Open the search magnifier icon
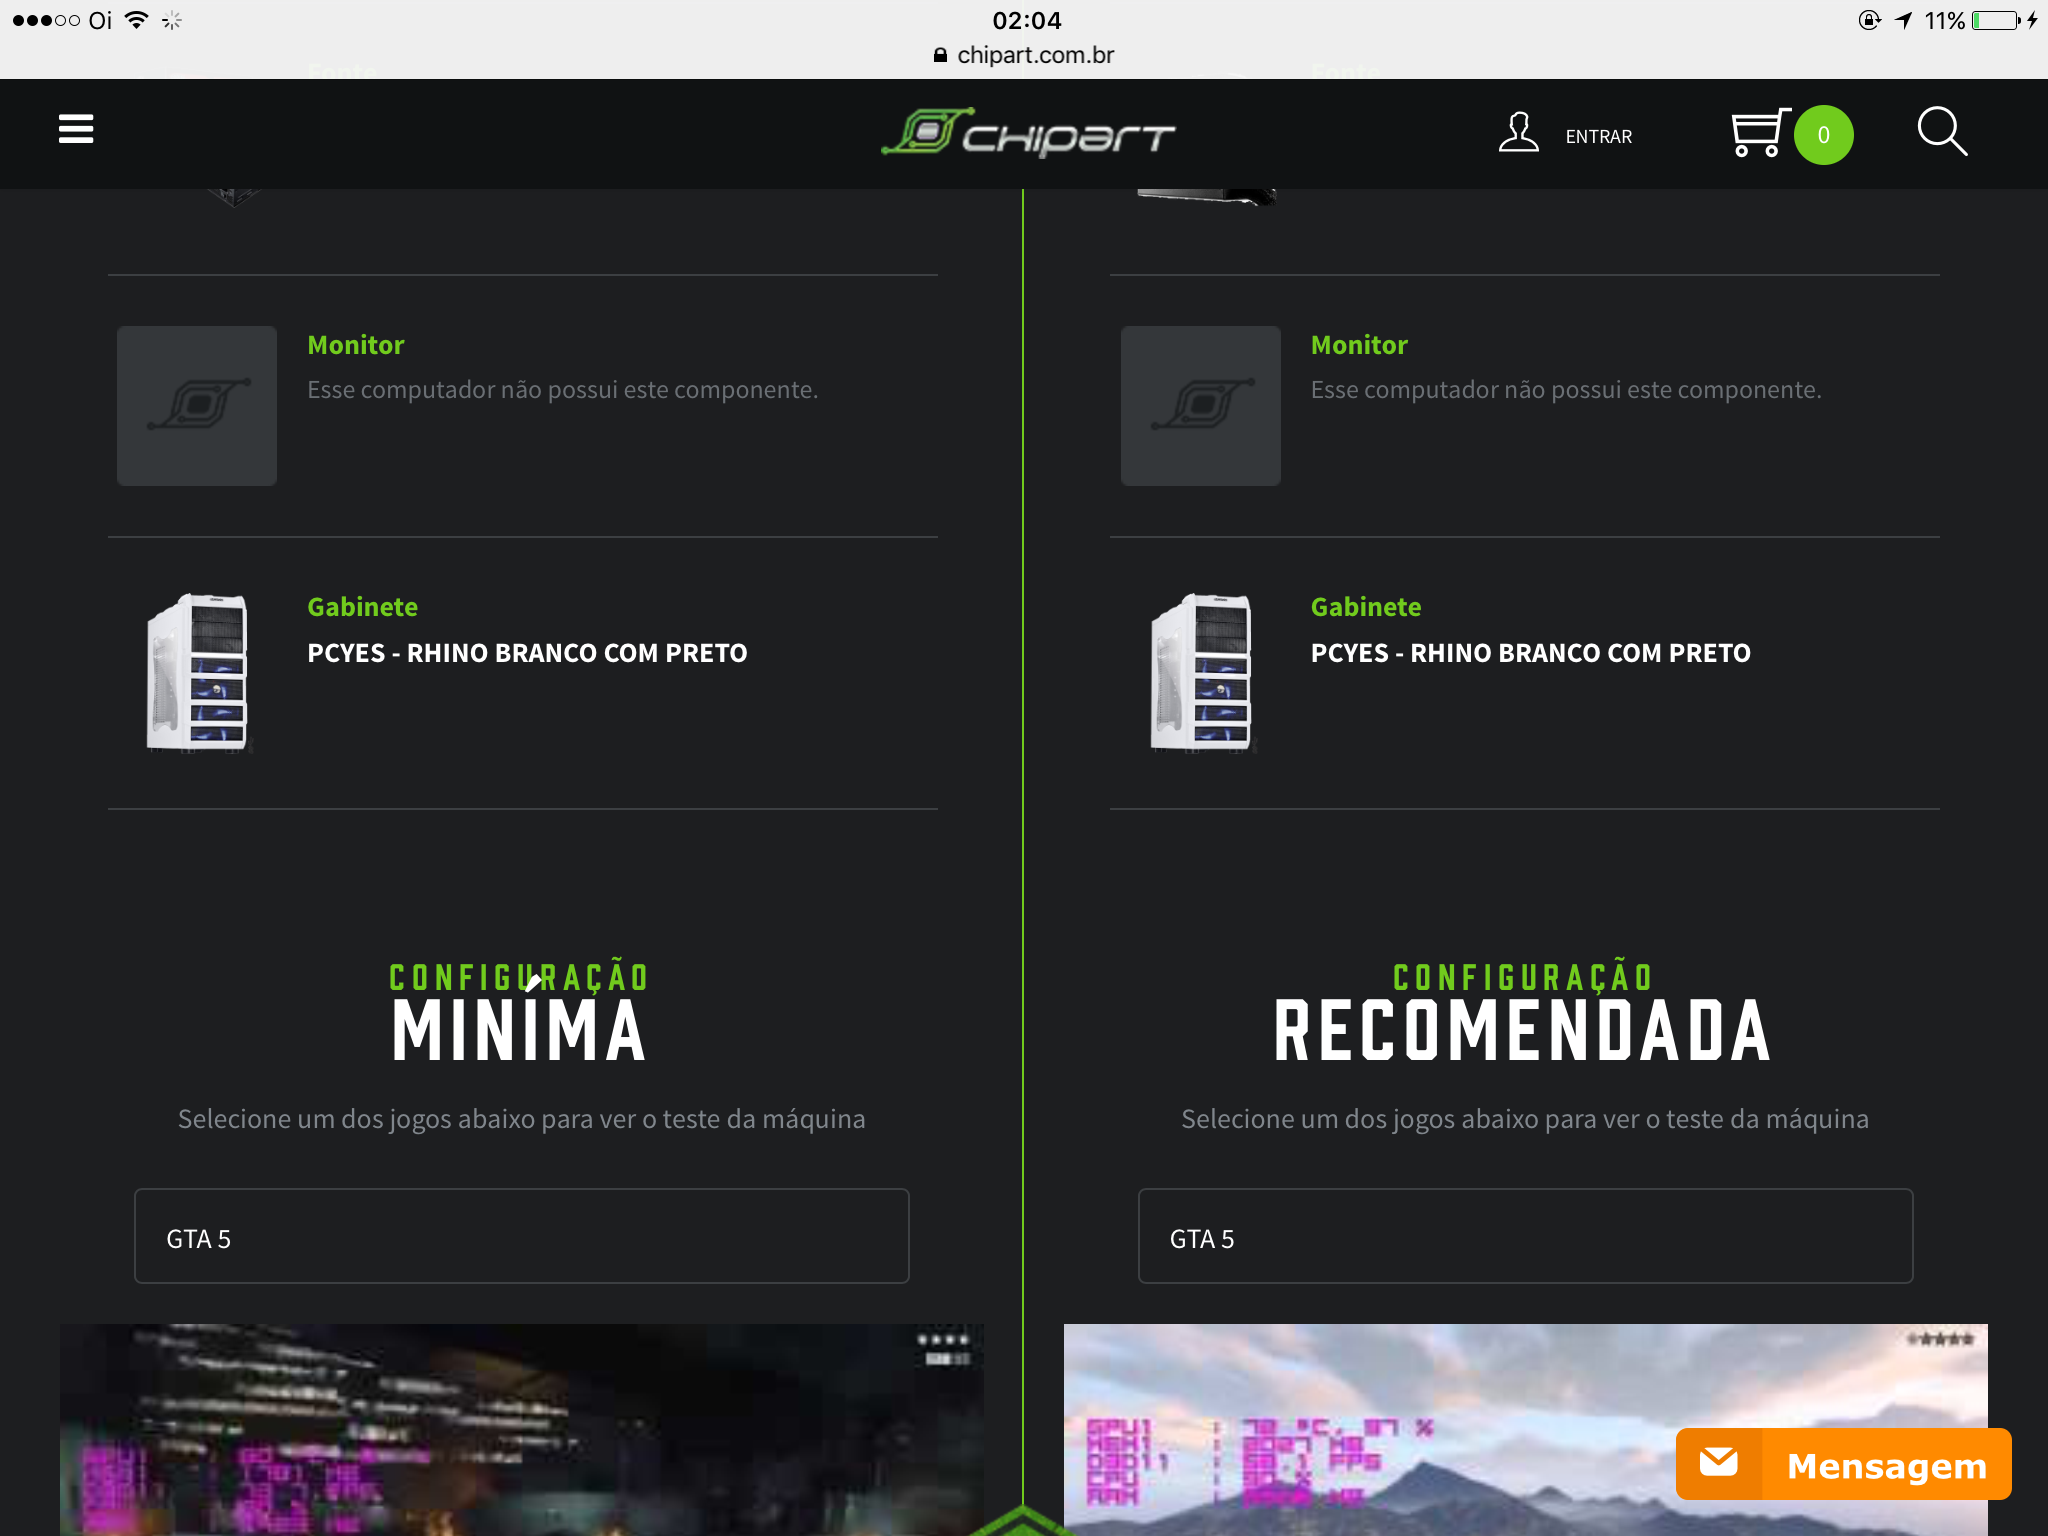 click(1942, 132)
